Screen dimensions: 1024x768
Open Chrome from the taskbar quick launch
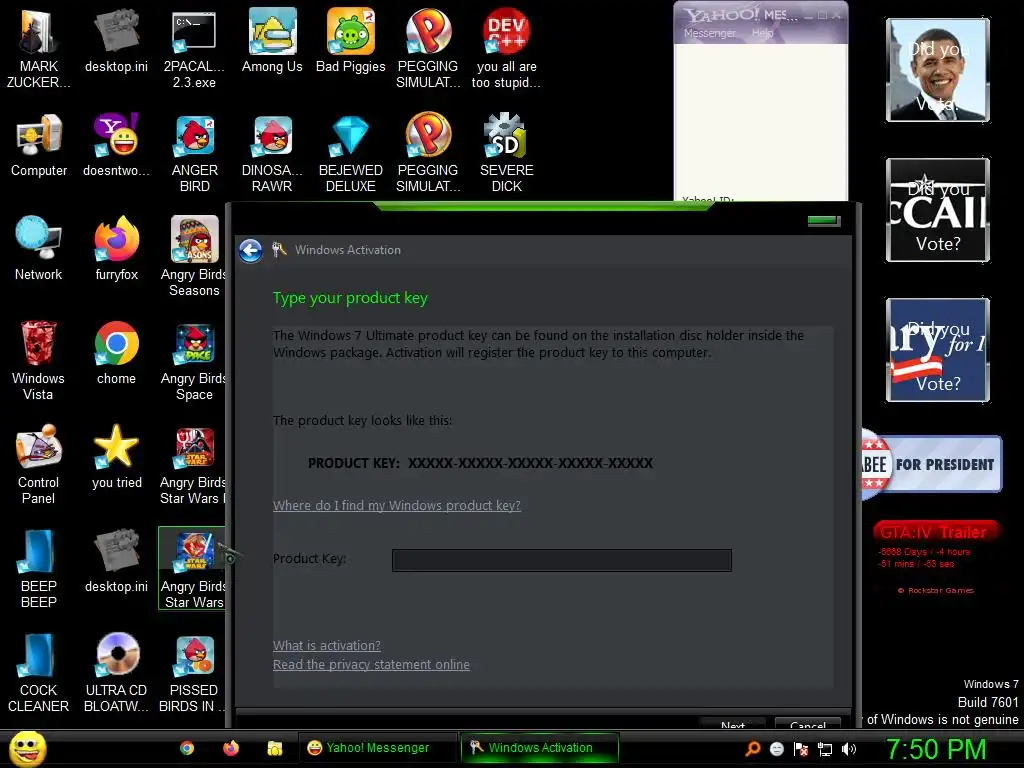point(187,748)
